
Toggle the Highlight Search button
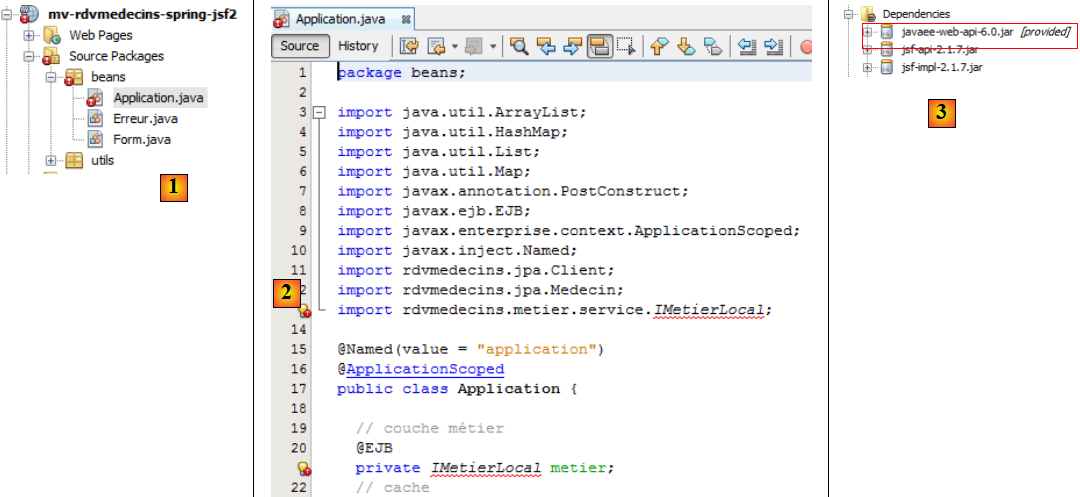[600, 46]
